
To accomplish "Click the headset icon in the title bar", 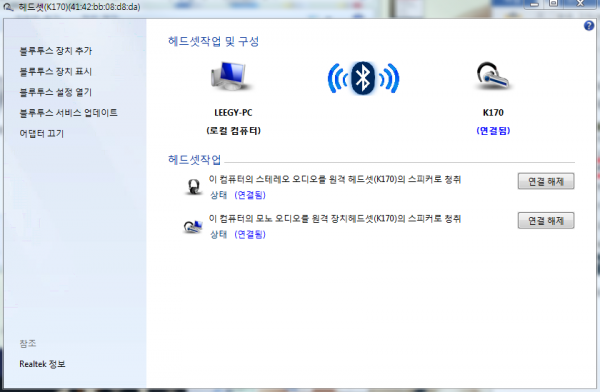I will pyautogui.click(x=8, y=7).
